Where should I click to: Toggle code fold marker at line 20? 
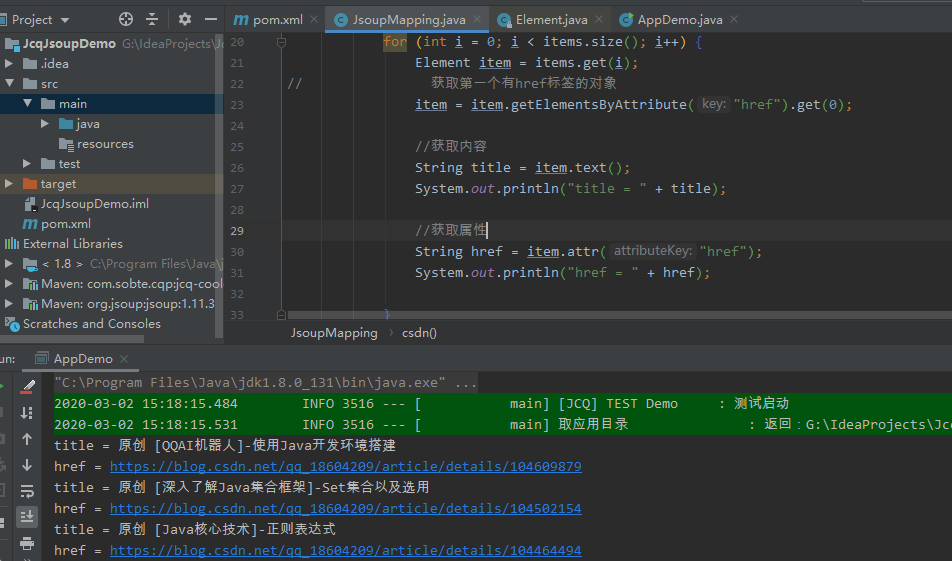point(281,42)
